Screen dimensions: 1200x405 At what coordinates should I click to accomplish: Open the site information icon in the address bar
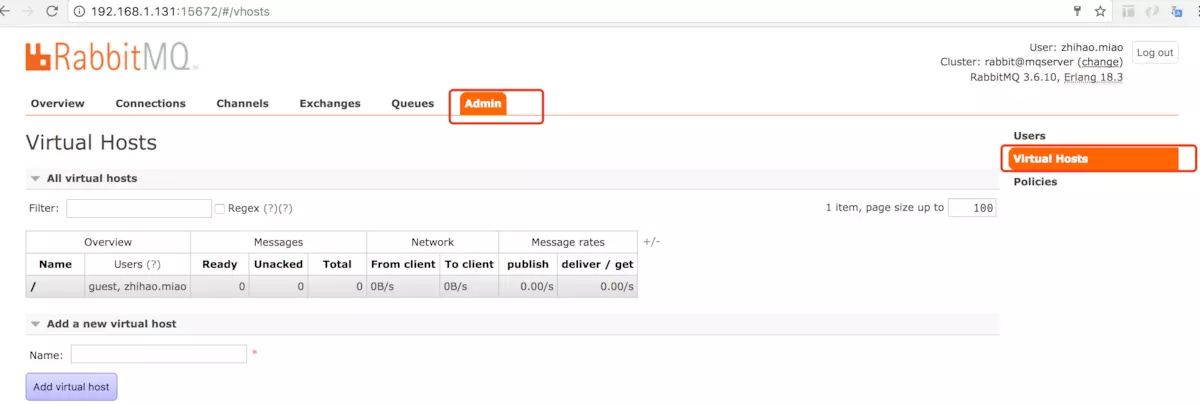[79, 12]
